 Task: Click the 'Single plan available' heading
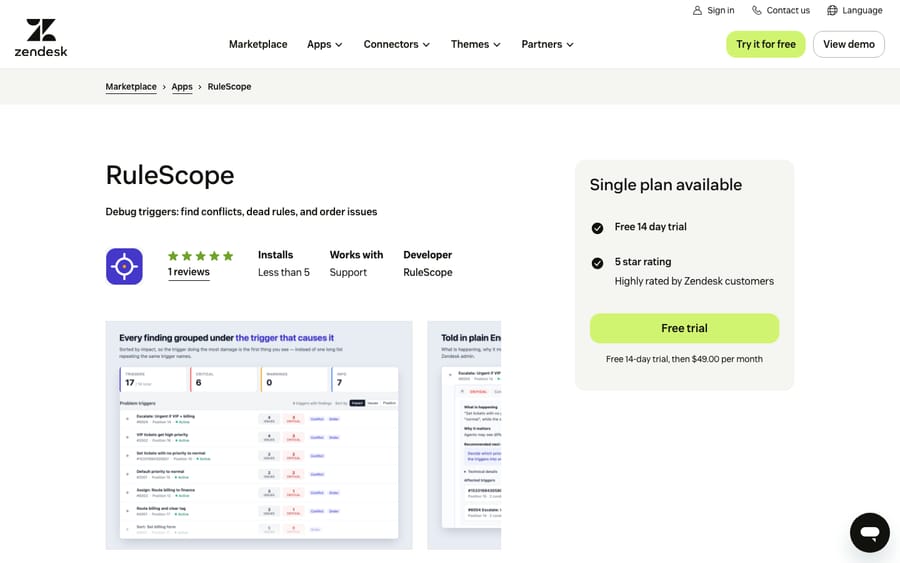(x=666, y=185)
